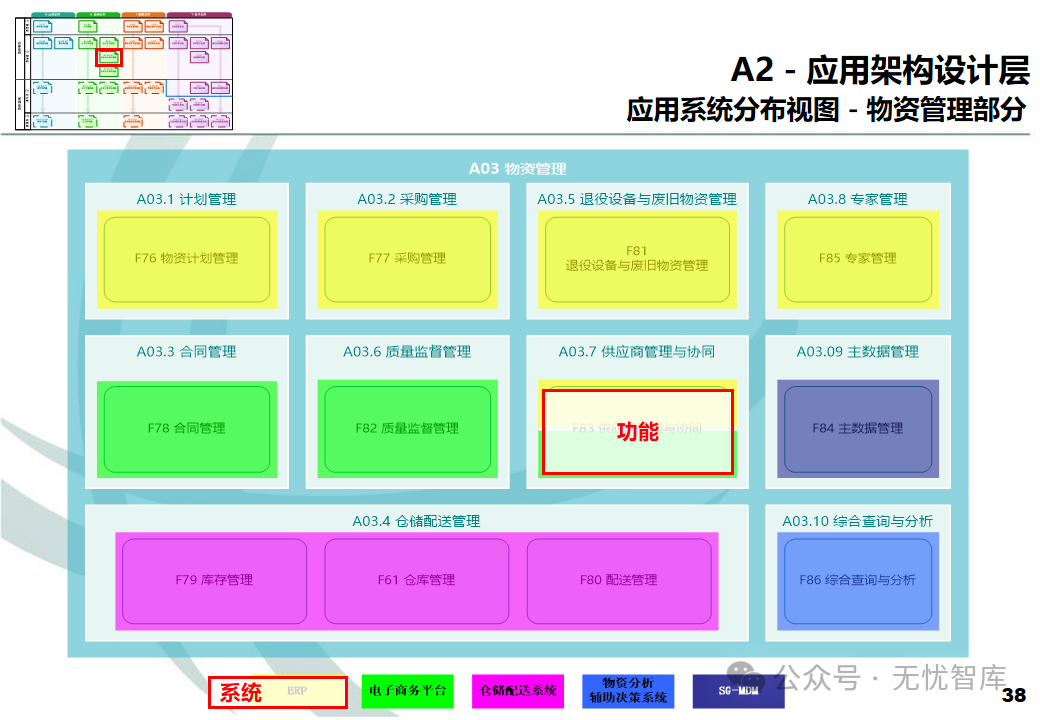Click the F61 仓库管理 box

[417, 581]
